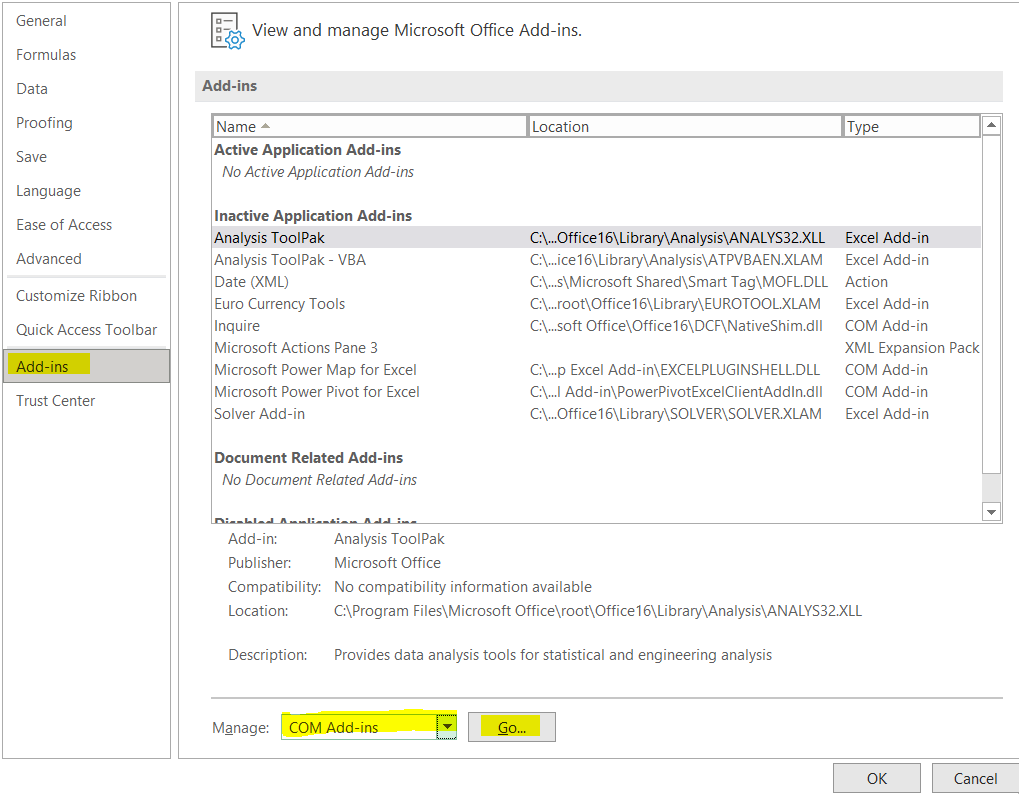Select the Date (XML) add-in row

click(596, 281)
